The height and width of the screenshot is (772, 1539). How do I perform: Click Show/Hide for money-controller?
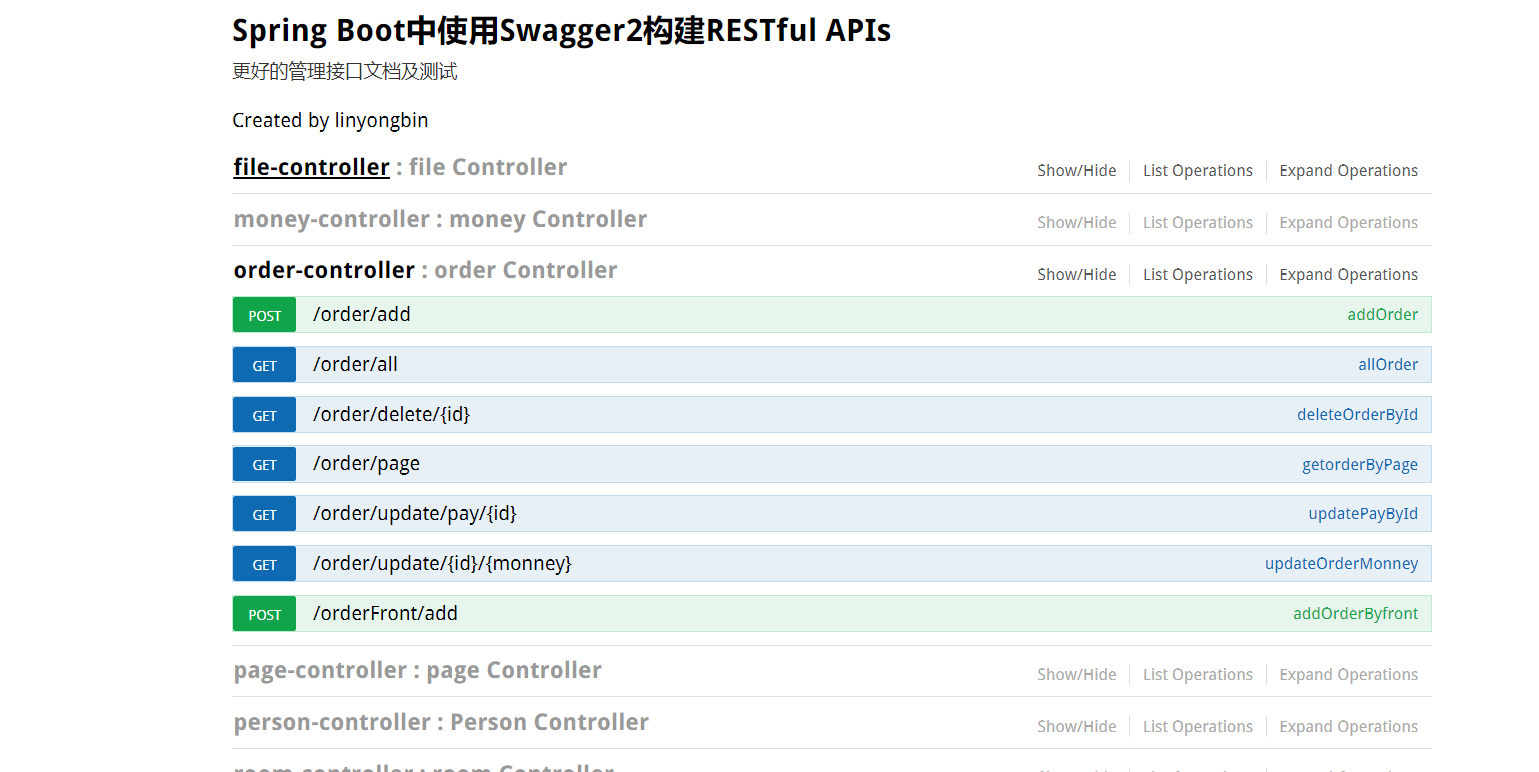1077,223
